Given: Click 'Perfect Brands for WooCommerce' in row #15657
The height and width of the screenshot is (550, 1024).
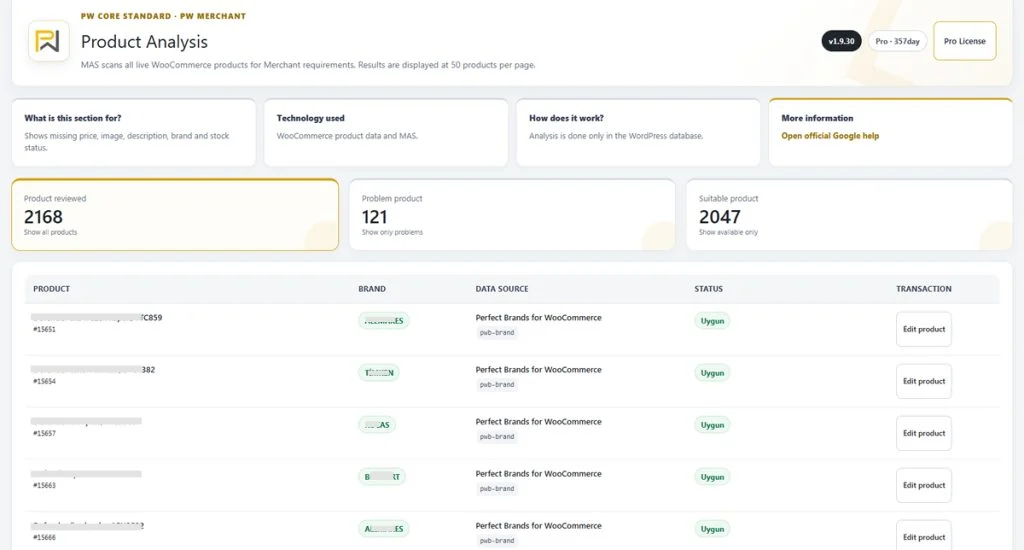Looking at the screenshot, I should coord(538,422).
